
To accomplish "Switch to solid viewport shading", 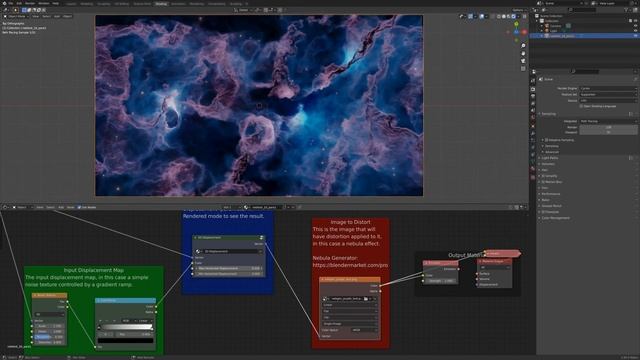I will (504, 16).
